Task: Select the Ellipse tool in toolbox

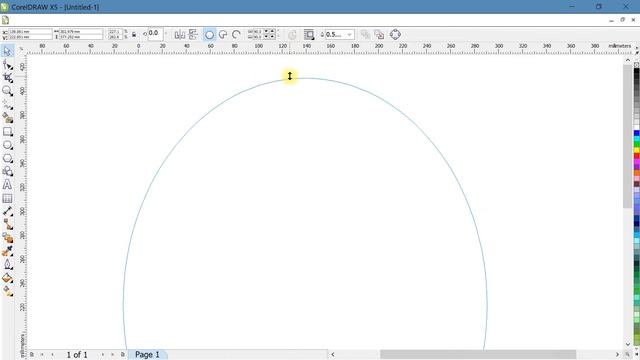Action: click(7, 145)
